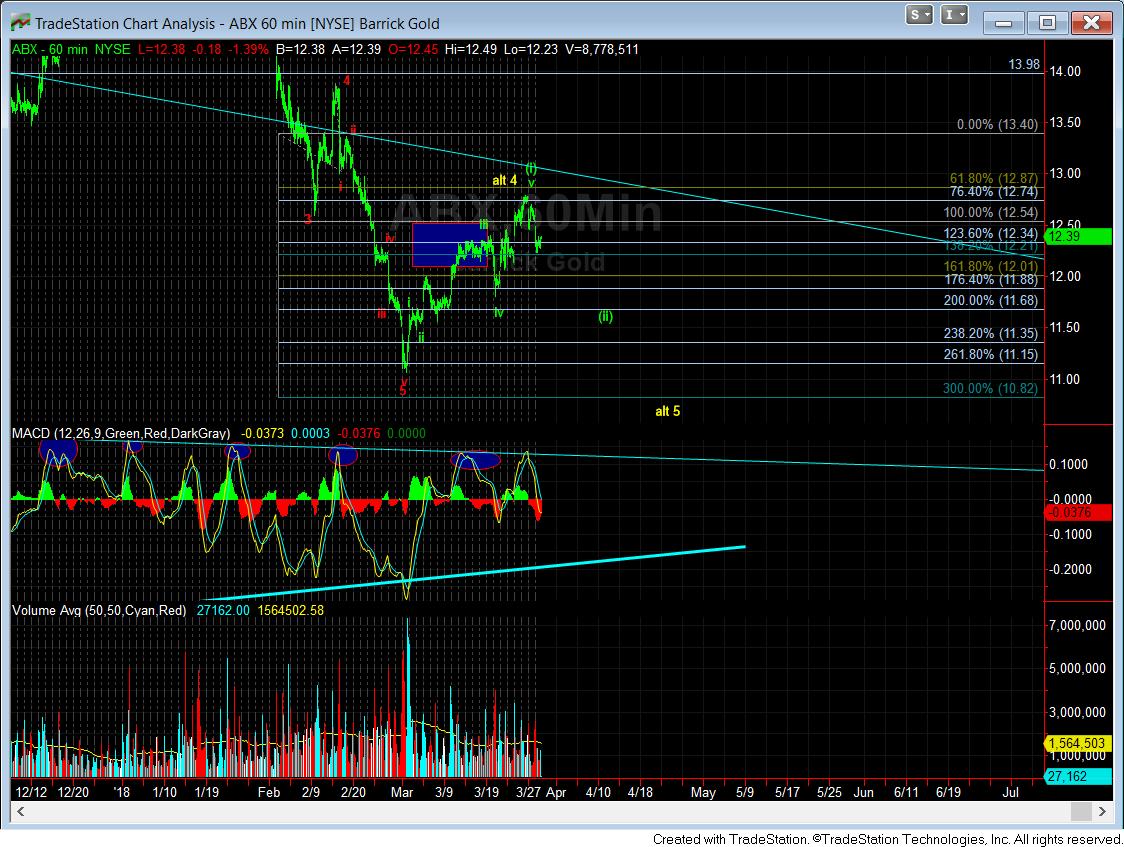Click the yellow '-0.0373' MACD value
The width and height of the screenshot is (1124, 847).
click(x=262, y=434)
